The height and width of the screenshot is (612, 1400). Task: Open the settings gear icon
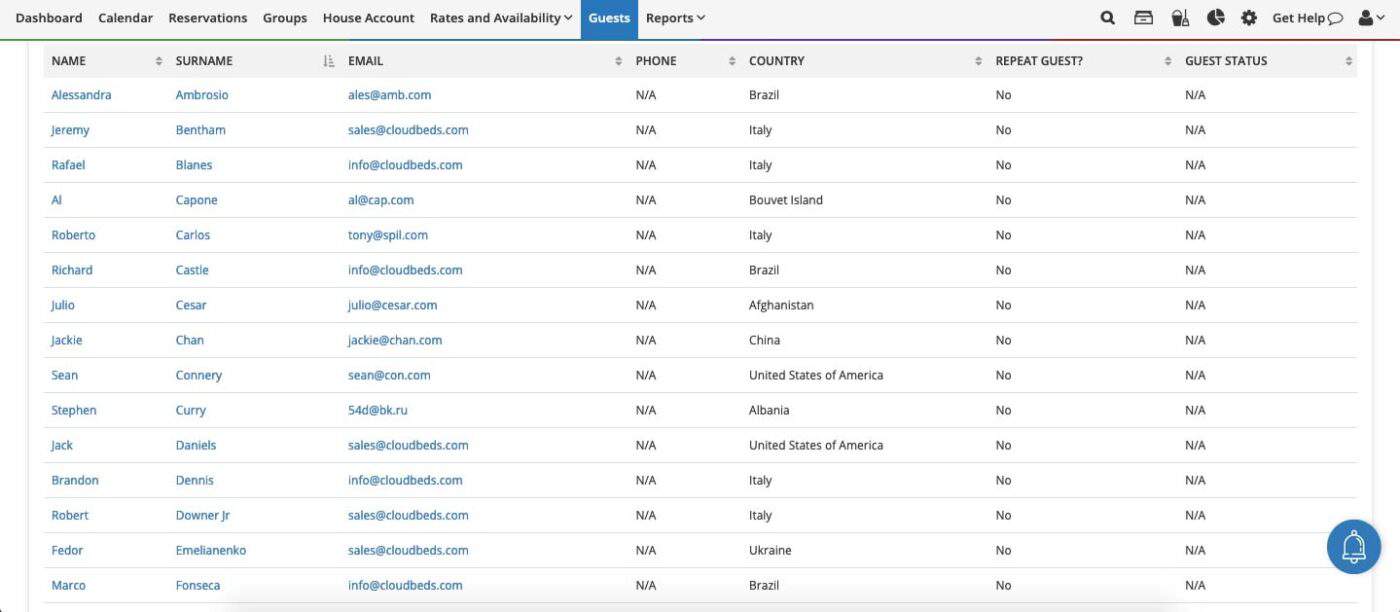coord(1248,17)
